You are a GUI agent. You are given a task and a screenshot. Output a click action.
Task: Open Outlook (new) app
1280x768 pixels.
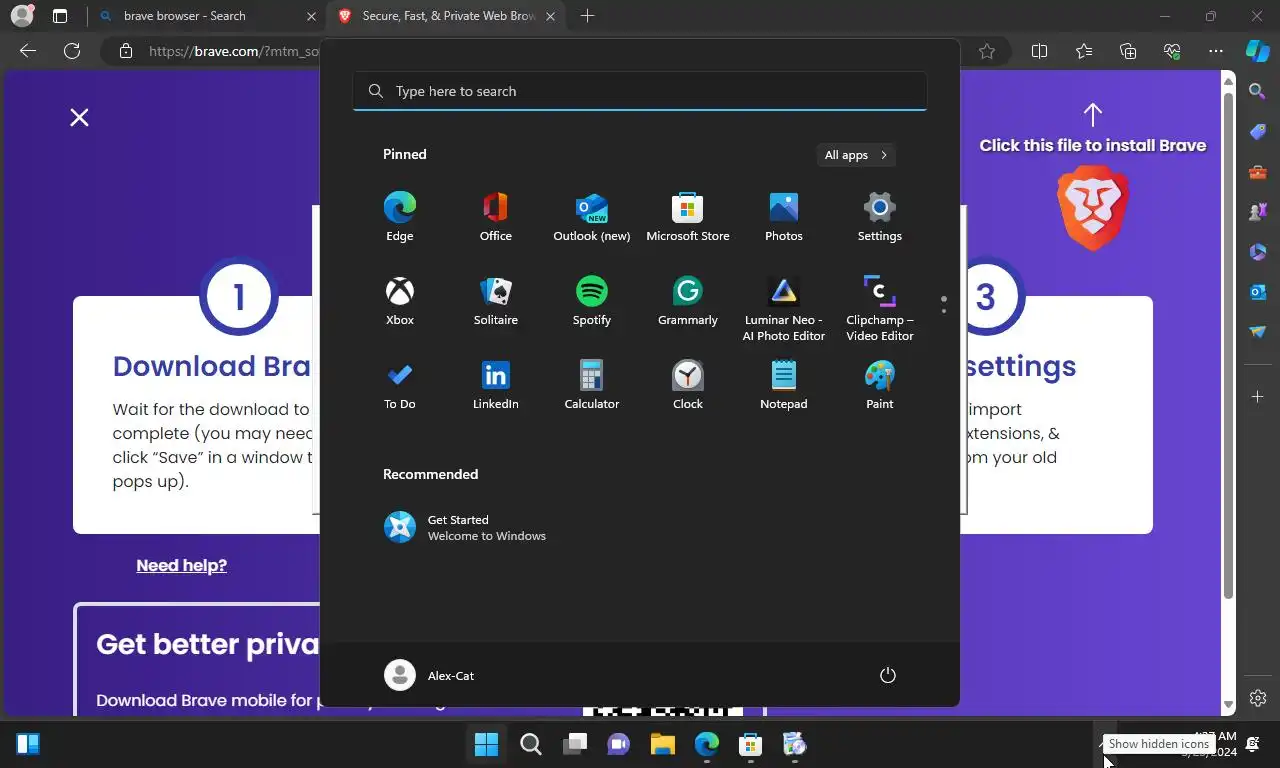[x=591, y=217]
